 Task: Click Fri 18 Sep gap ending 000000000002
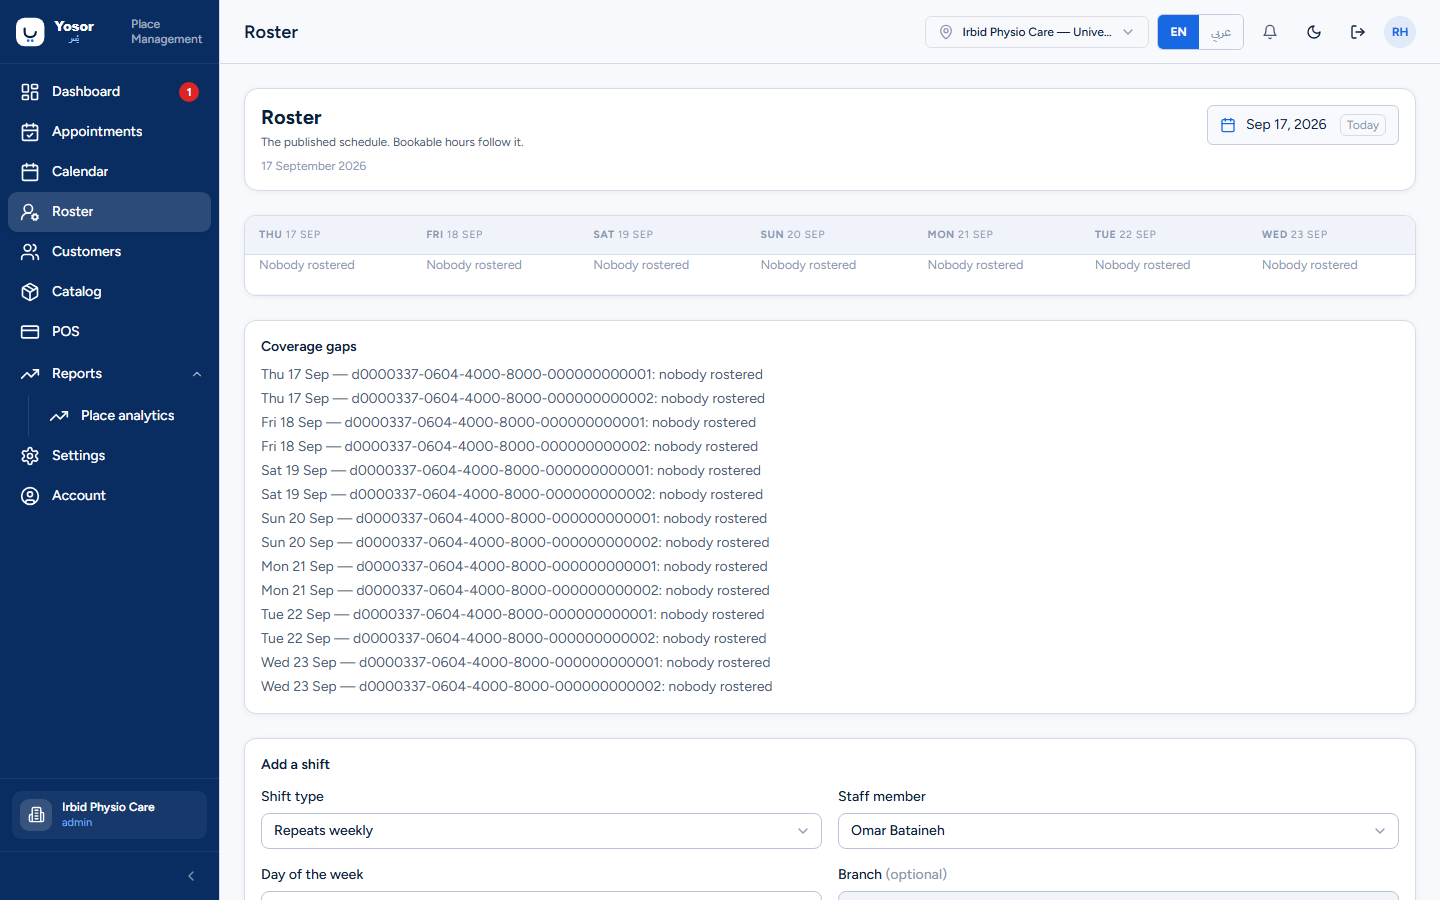click(510, 447)
